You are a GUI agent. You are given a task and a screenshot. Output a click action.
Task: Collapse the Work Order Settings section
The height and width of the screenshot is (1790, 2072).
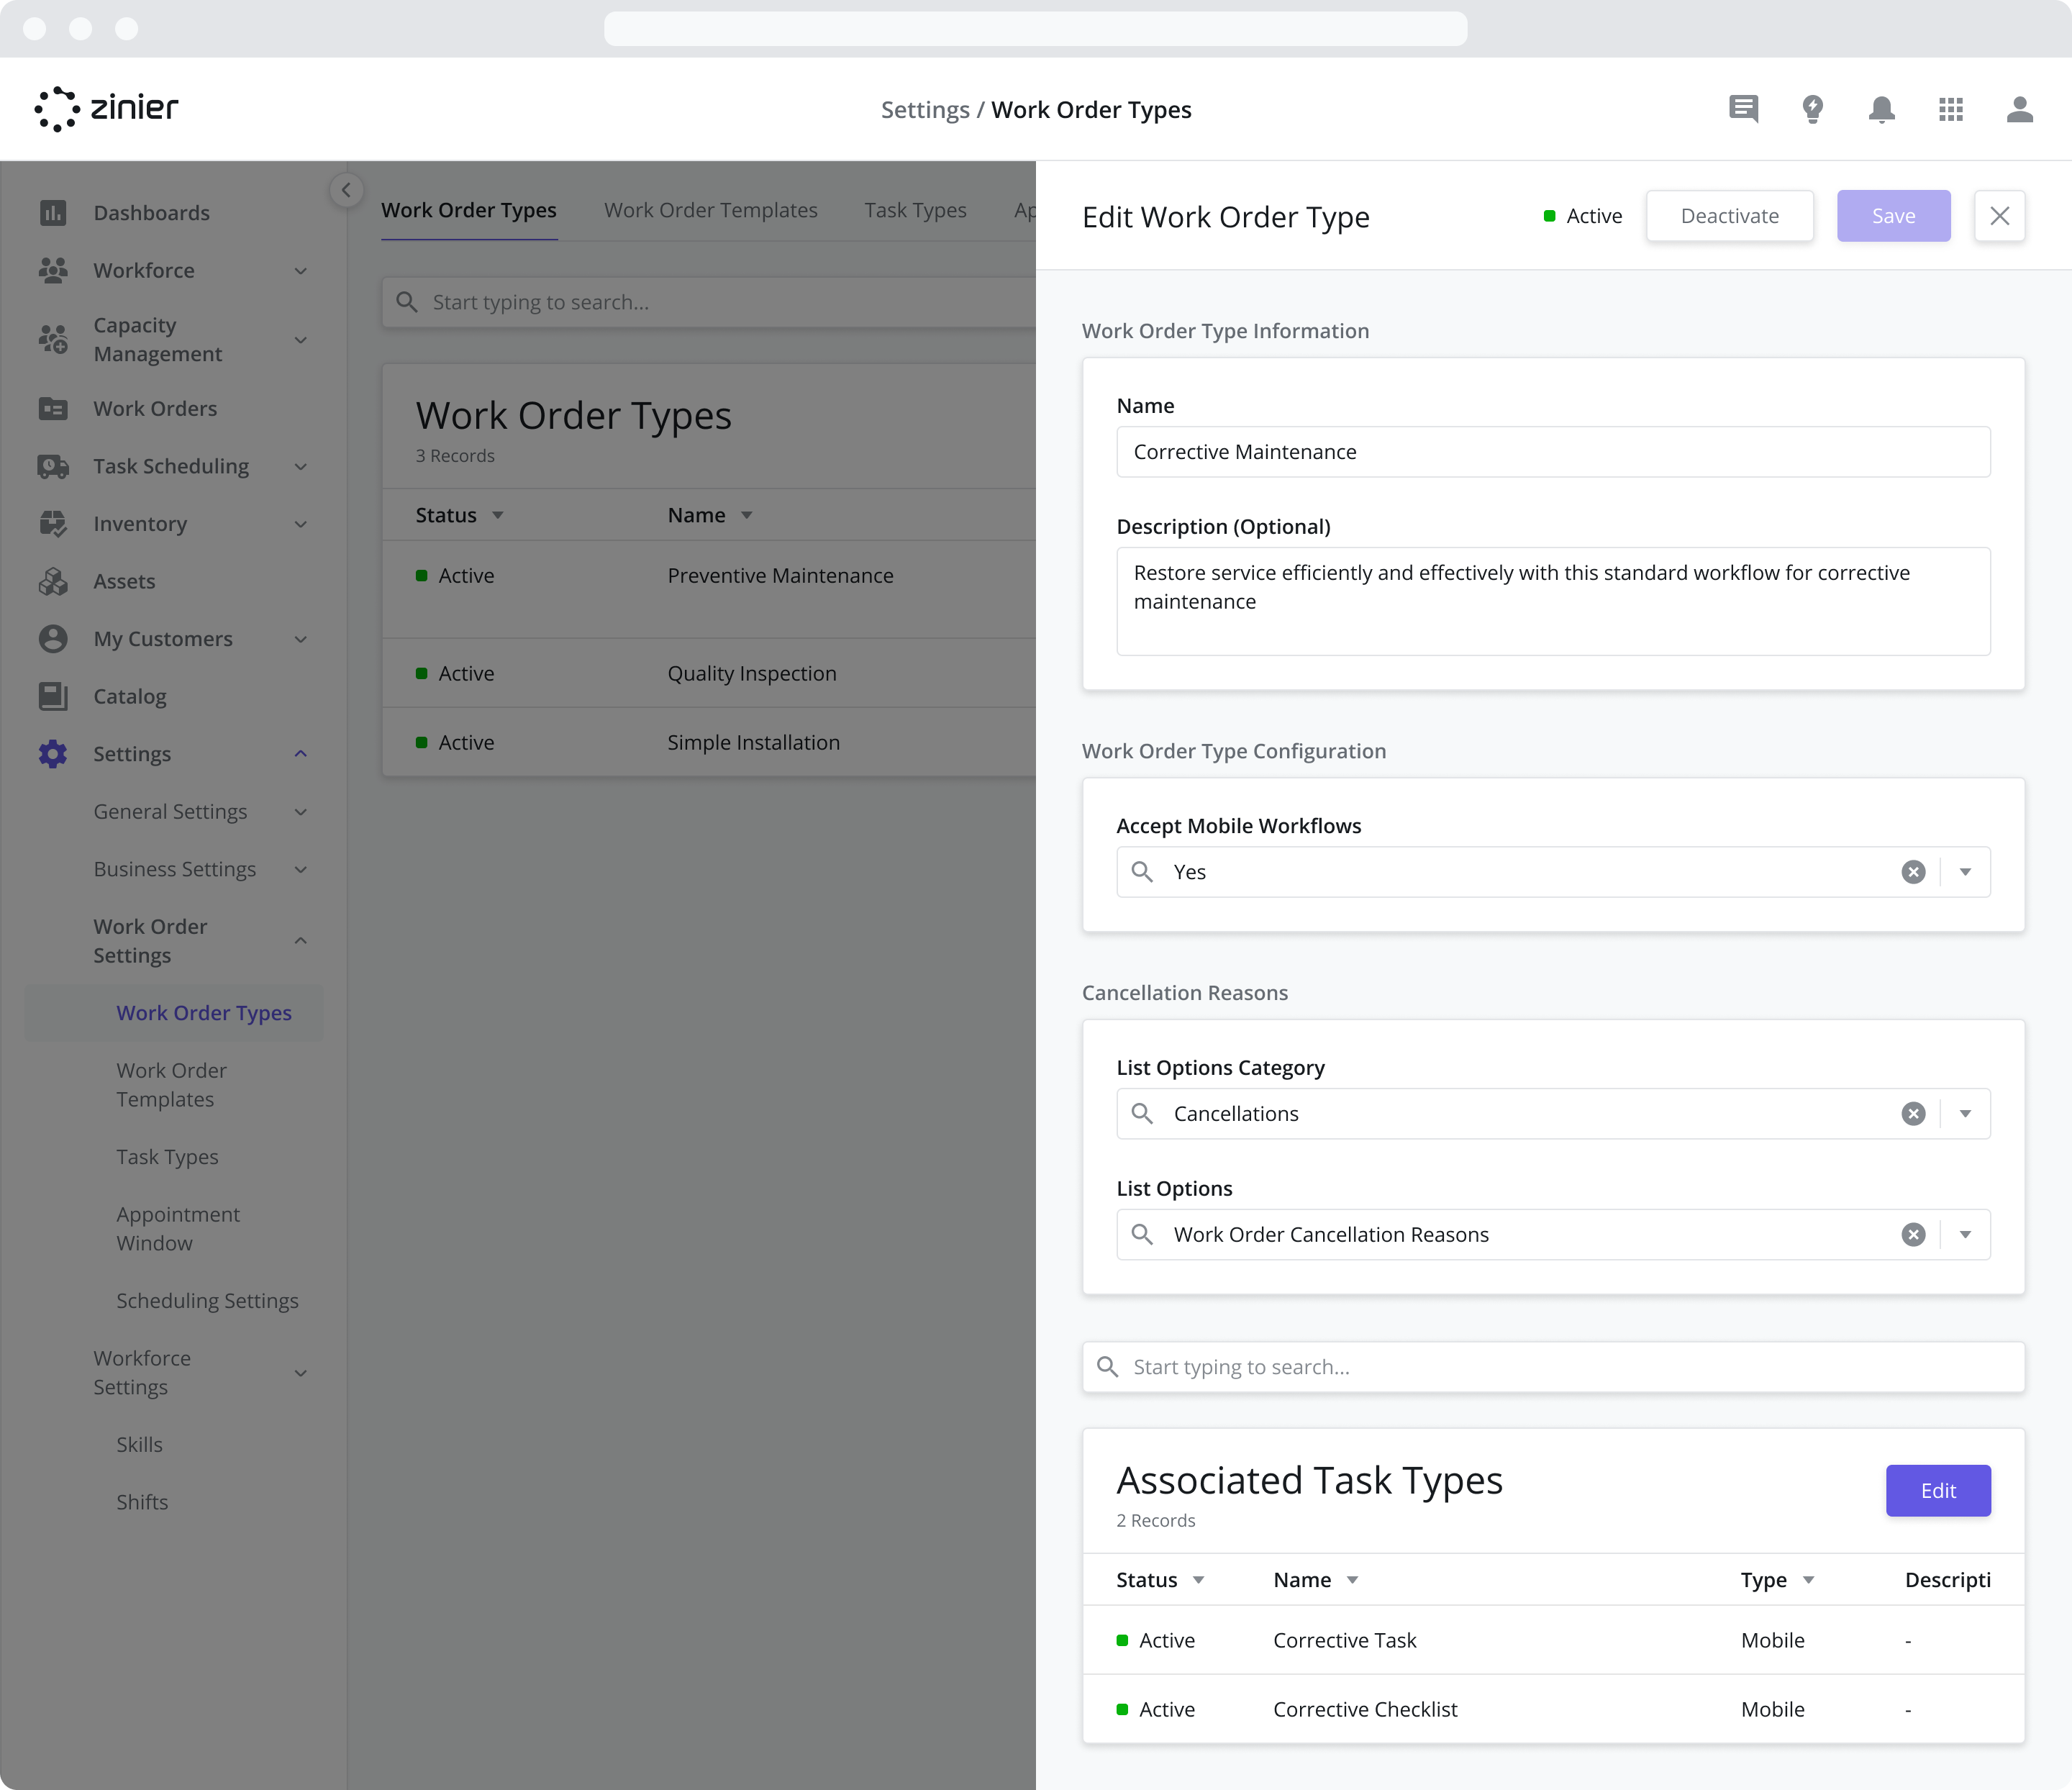(301, 940)
